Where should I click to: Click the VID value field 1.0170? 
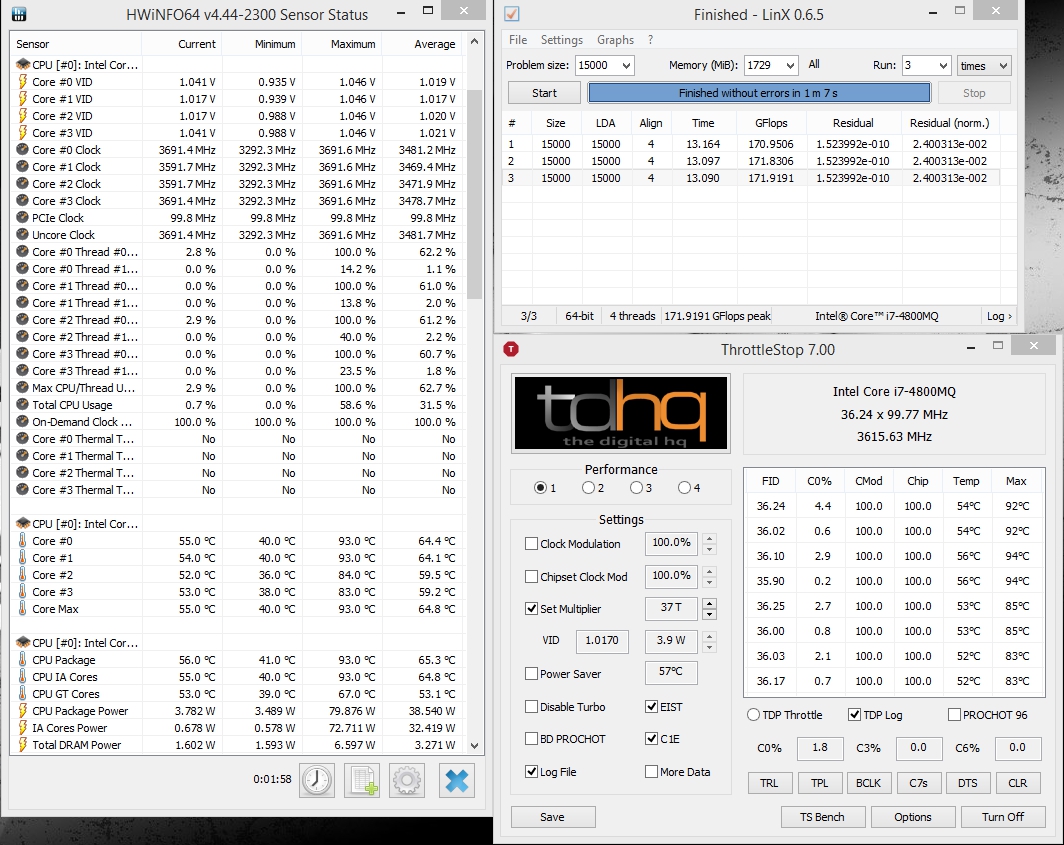coord(601,640)
